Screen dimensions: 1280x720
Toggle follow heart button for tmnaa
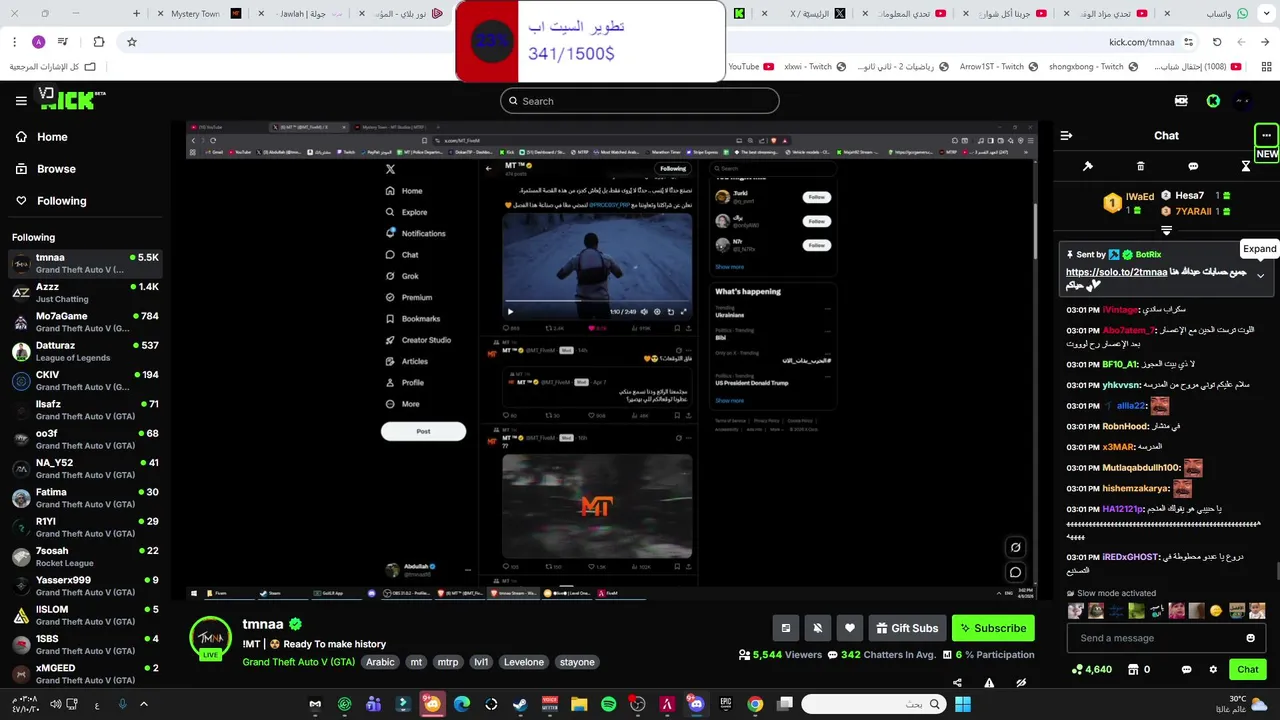tap(850, 628)
